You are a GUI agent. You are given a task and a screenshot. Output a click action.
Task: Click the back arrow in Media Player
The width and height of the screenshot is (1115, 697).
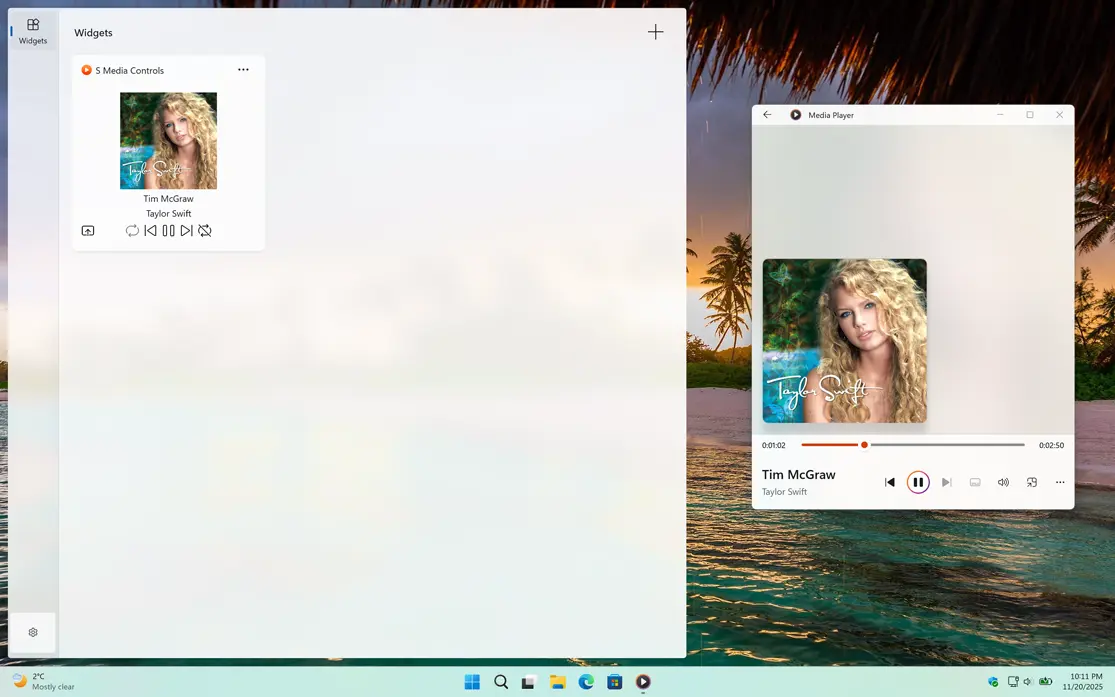click(x=767, y=115)
